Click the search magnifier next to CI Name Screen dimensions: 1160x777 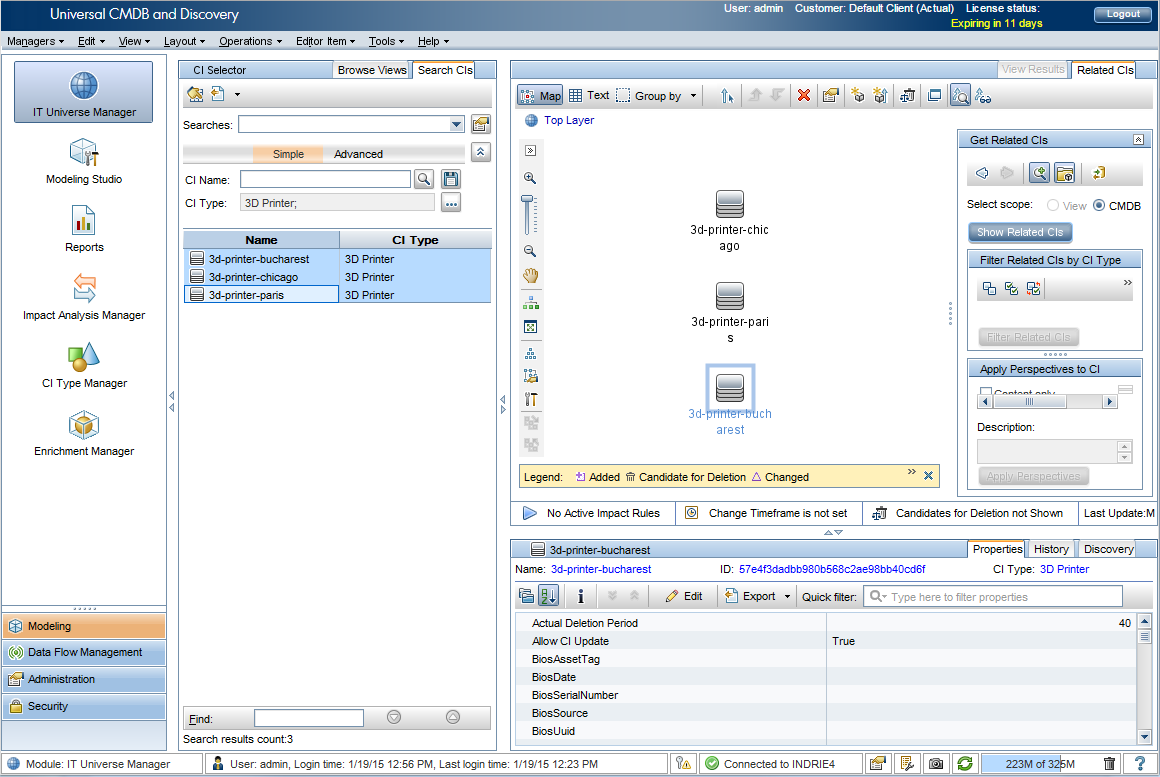click(424, 179)
